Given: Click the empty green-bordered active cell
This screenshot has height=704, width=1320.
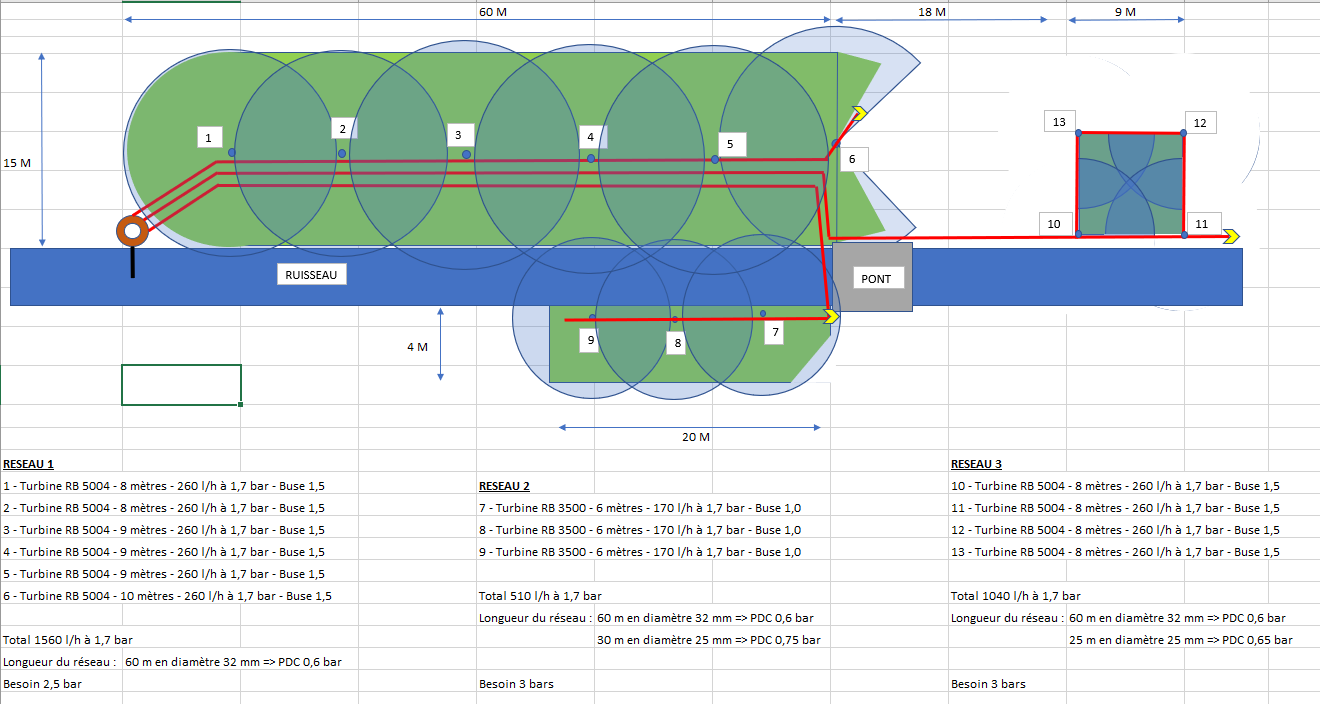Looking at the screenshot, I should point(181,385).
